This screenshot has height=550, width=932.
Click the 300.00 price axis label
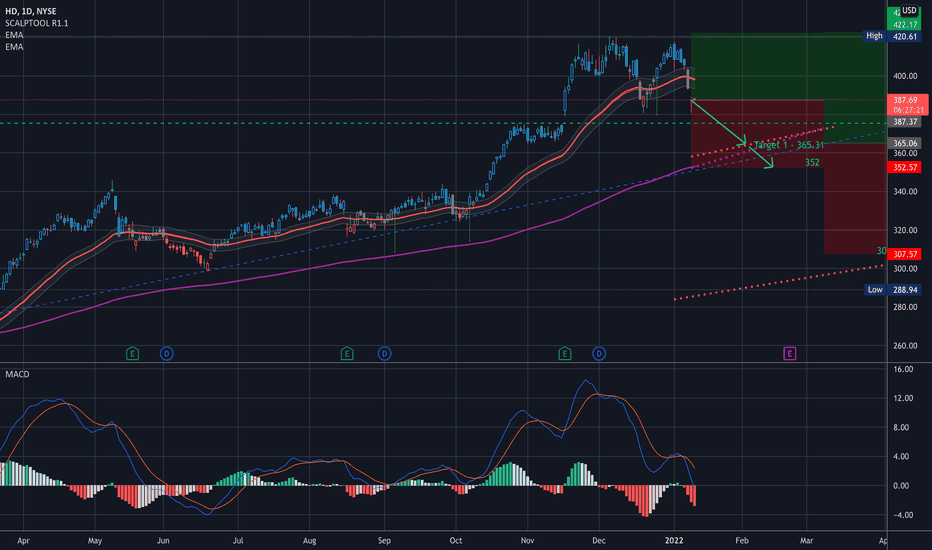[905, 269]
